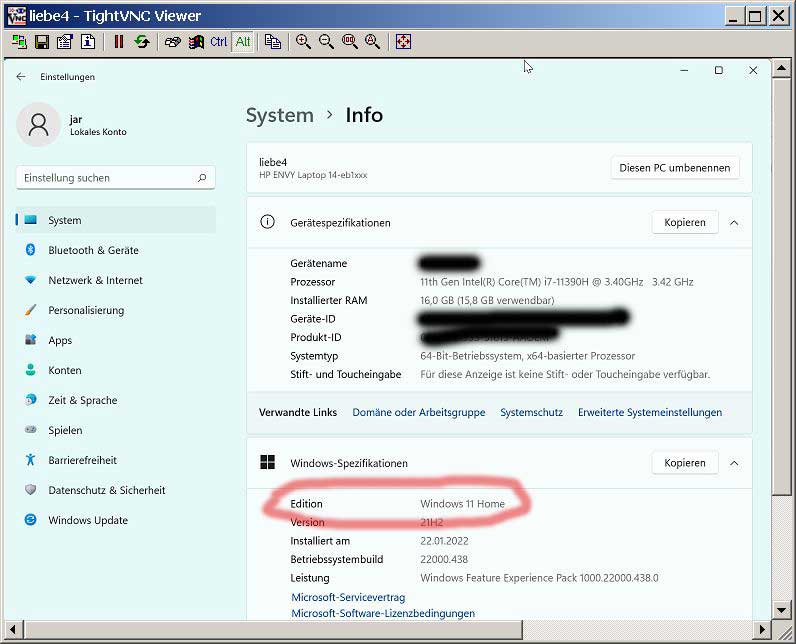Switch TightVNC to full screen mode
Image resolution: width=796 pixels, height=644 pixels.
point(404,42)
